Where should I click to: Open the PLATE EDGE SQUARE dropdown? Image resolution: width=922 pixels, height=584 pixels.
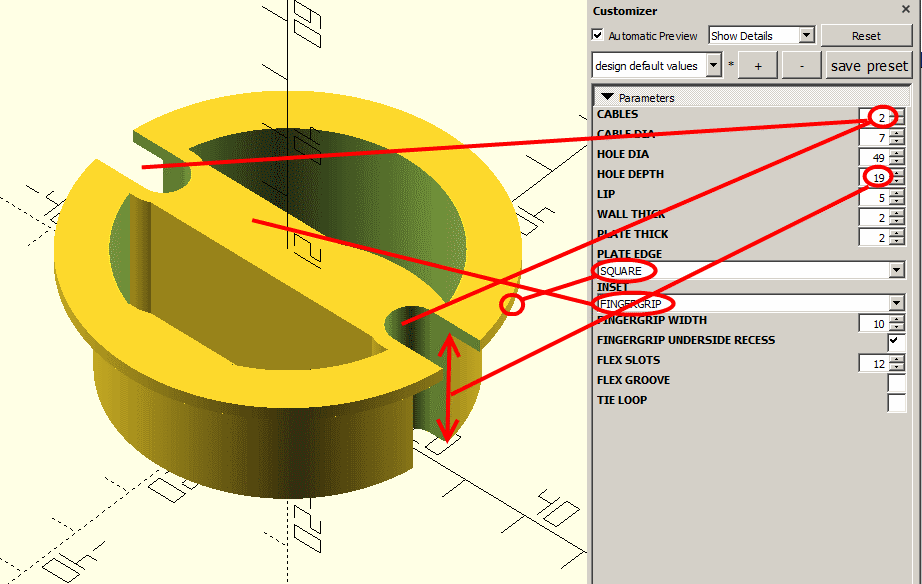[750, 270]
